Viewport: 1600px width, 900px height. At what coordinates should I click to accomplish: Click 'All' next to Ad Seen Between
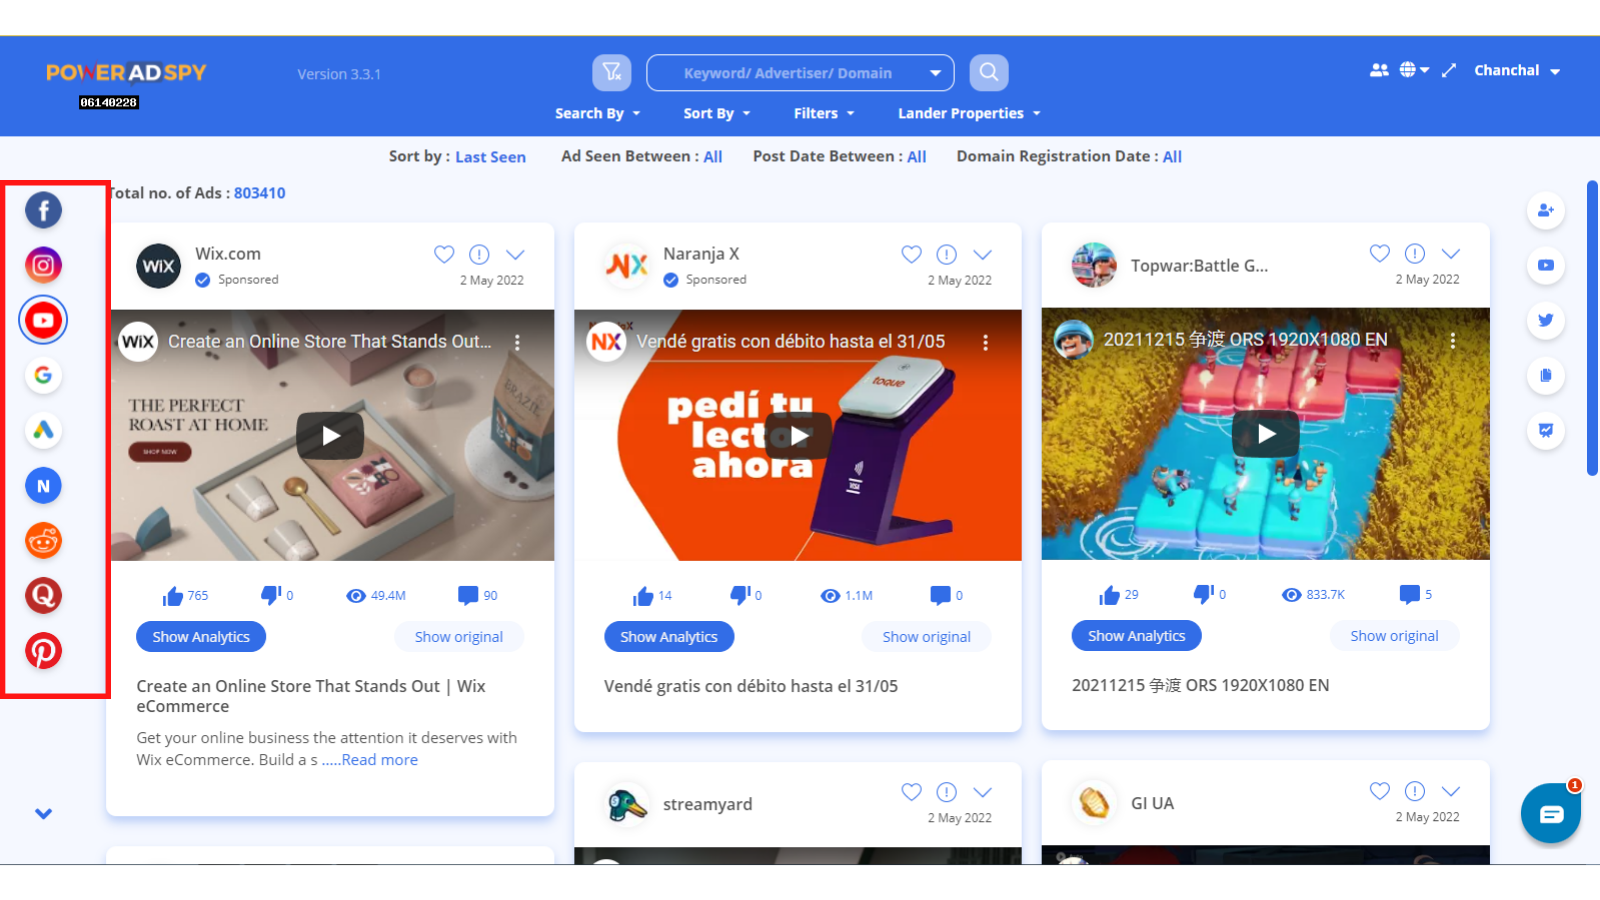[x=713, y=157]
